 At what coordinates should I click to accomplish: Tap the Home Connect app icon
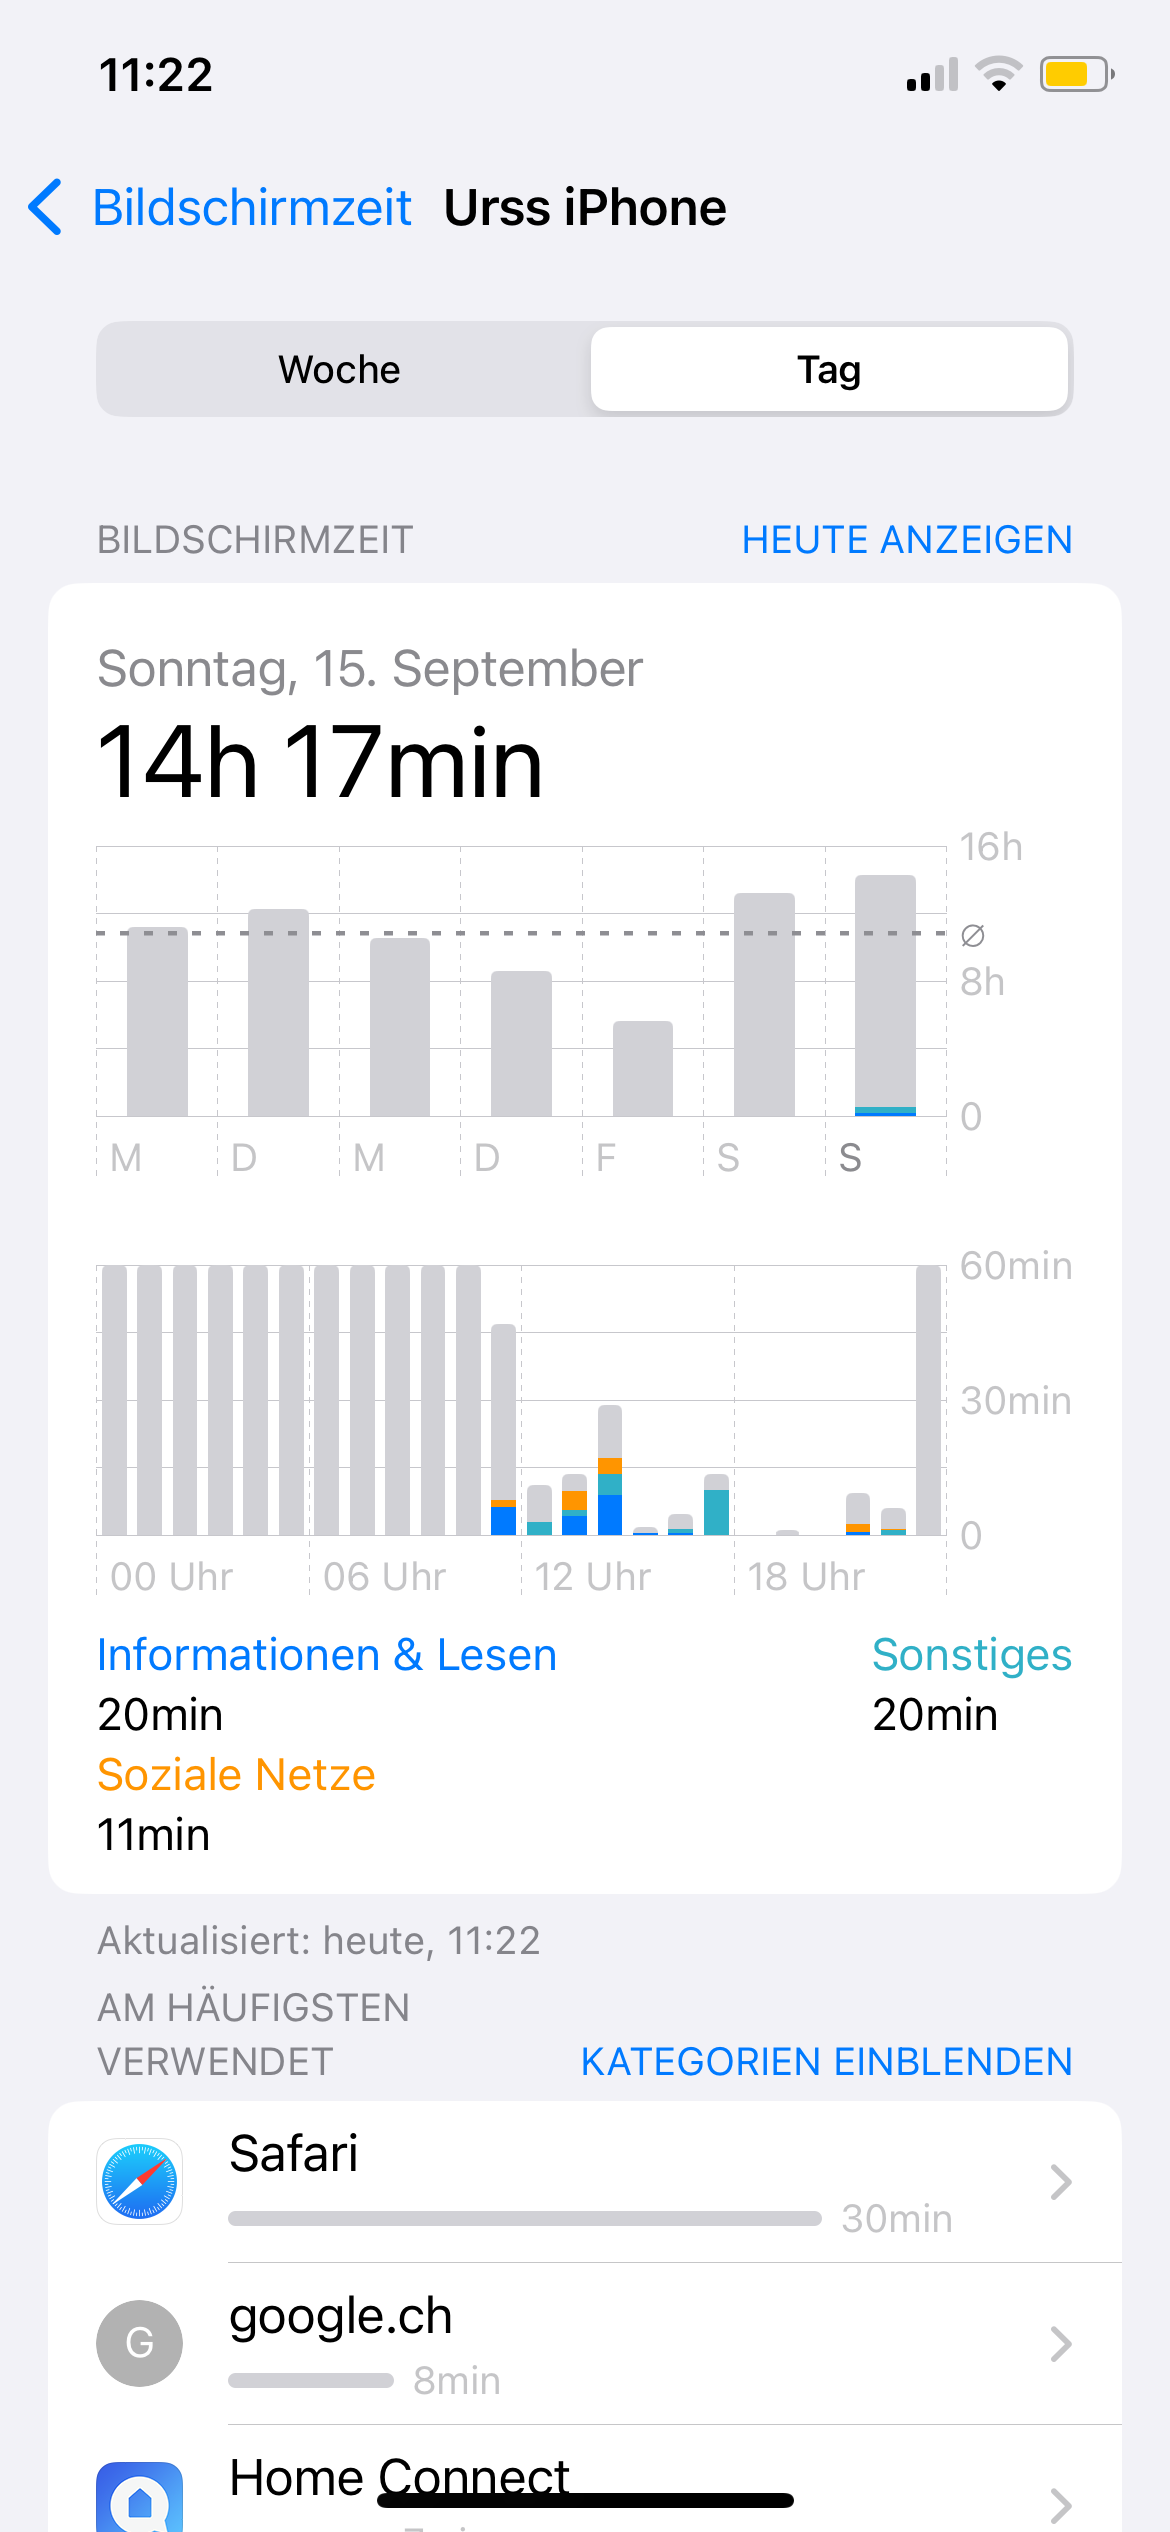click(140, 2500)
